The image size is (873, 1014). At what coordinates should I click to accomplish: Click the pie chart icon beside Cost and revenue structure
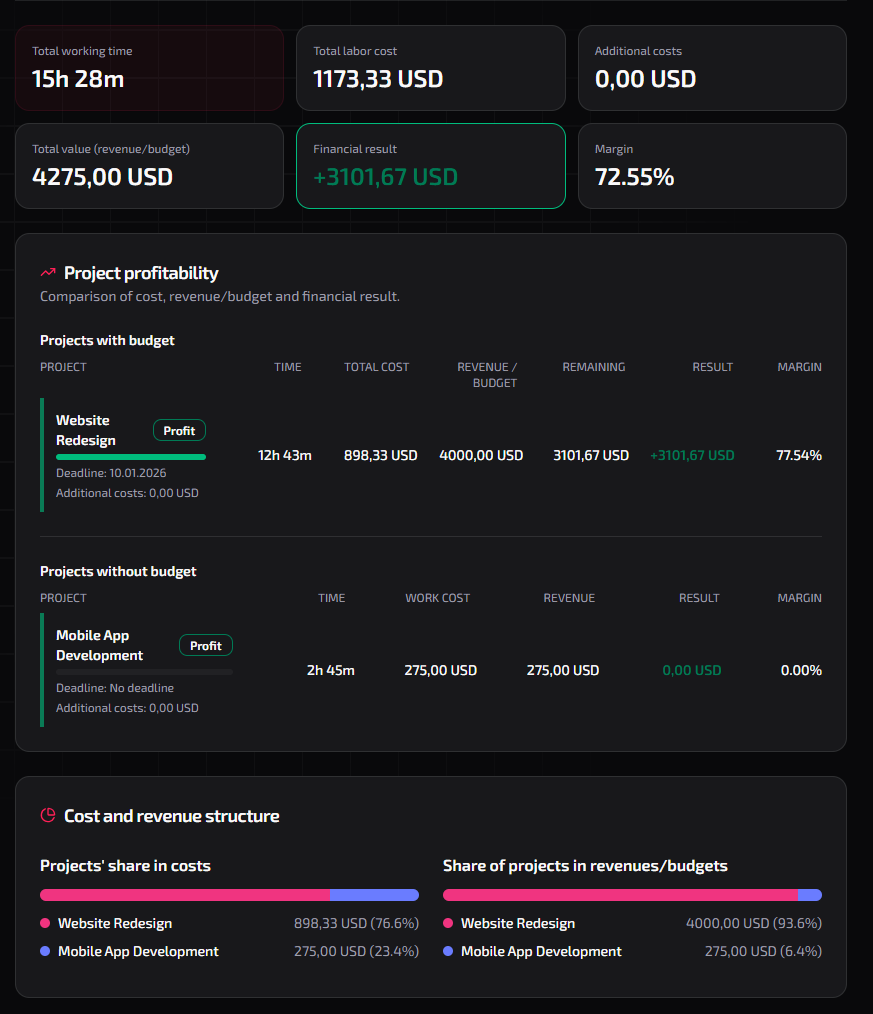48,816
